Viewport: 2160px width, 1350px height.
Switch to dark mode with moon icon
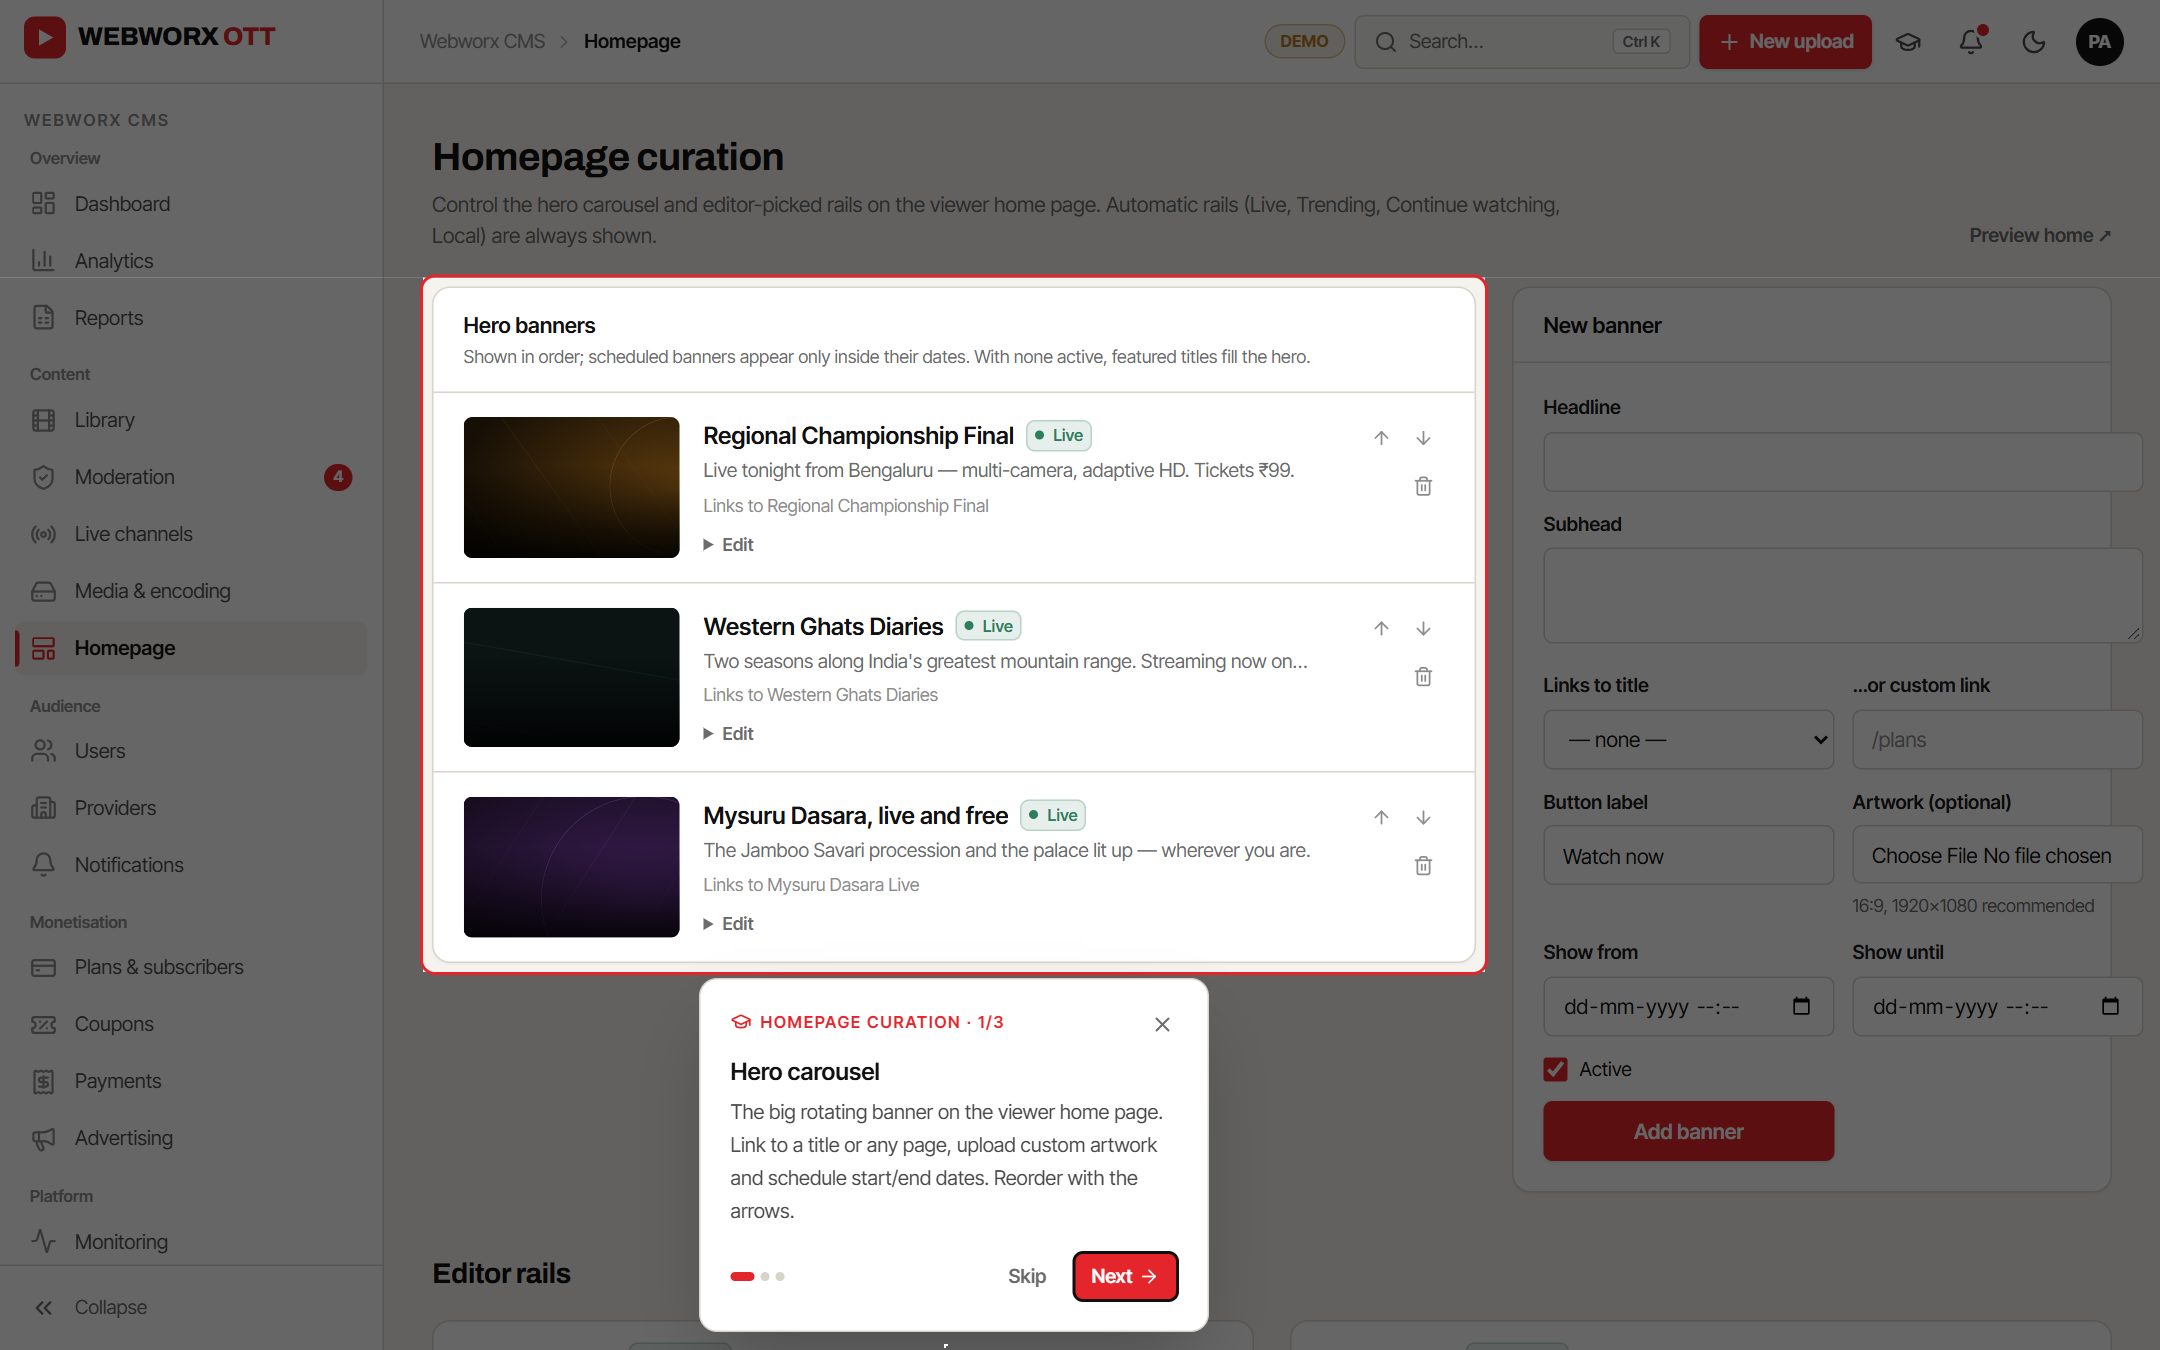tap(2033, 41)
